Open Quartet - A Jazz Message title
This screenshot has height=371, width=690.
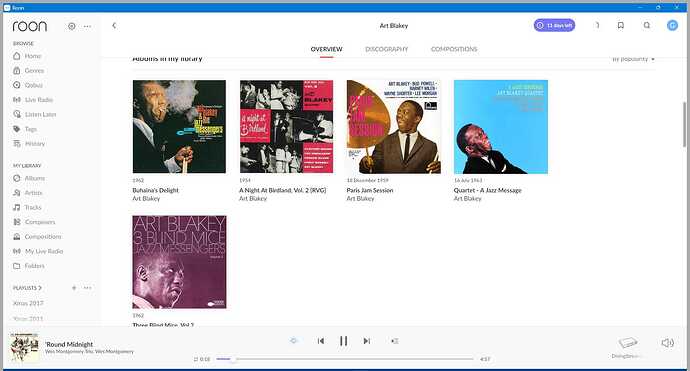tap(488, 190)
